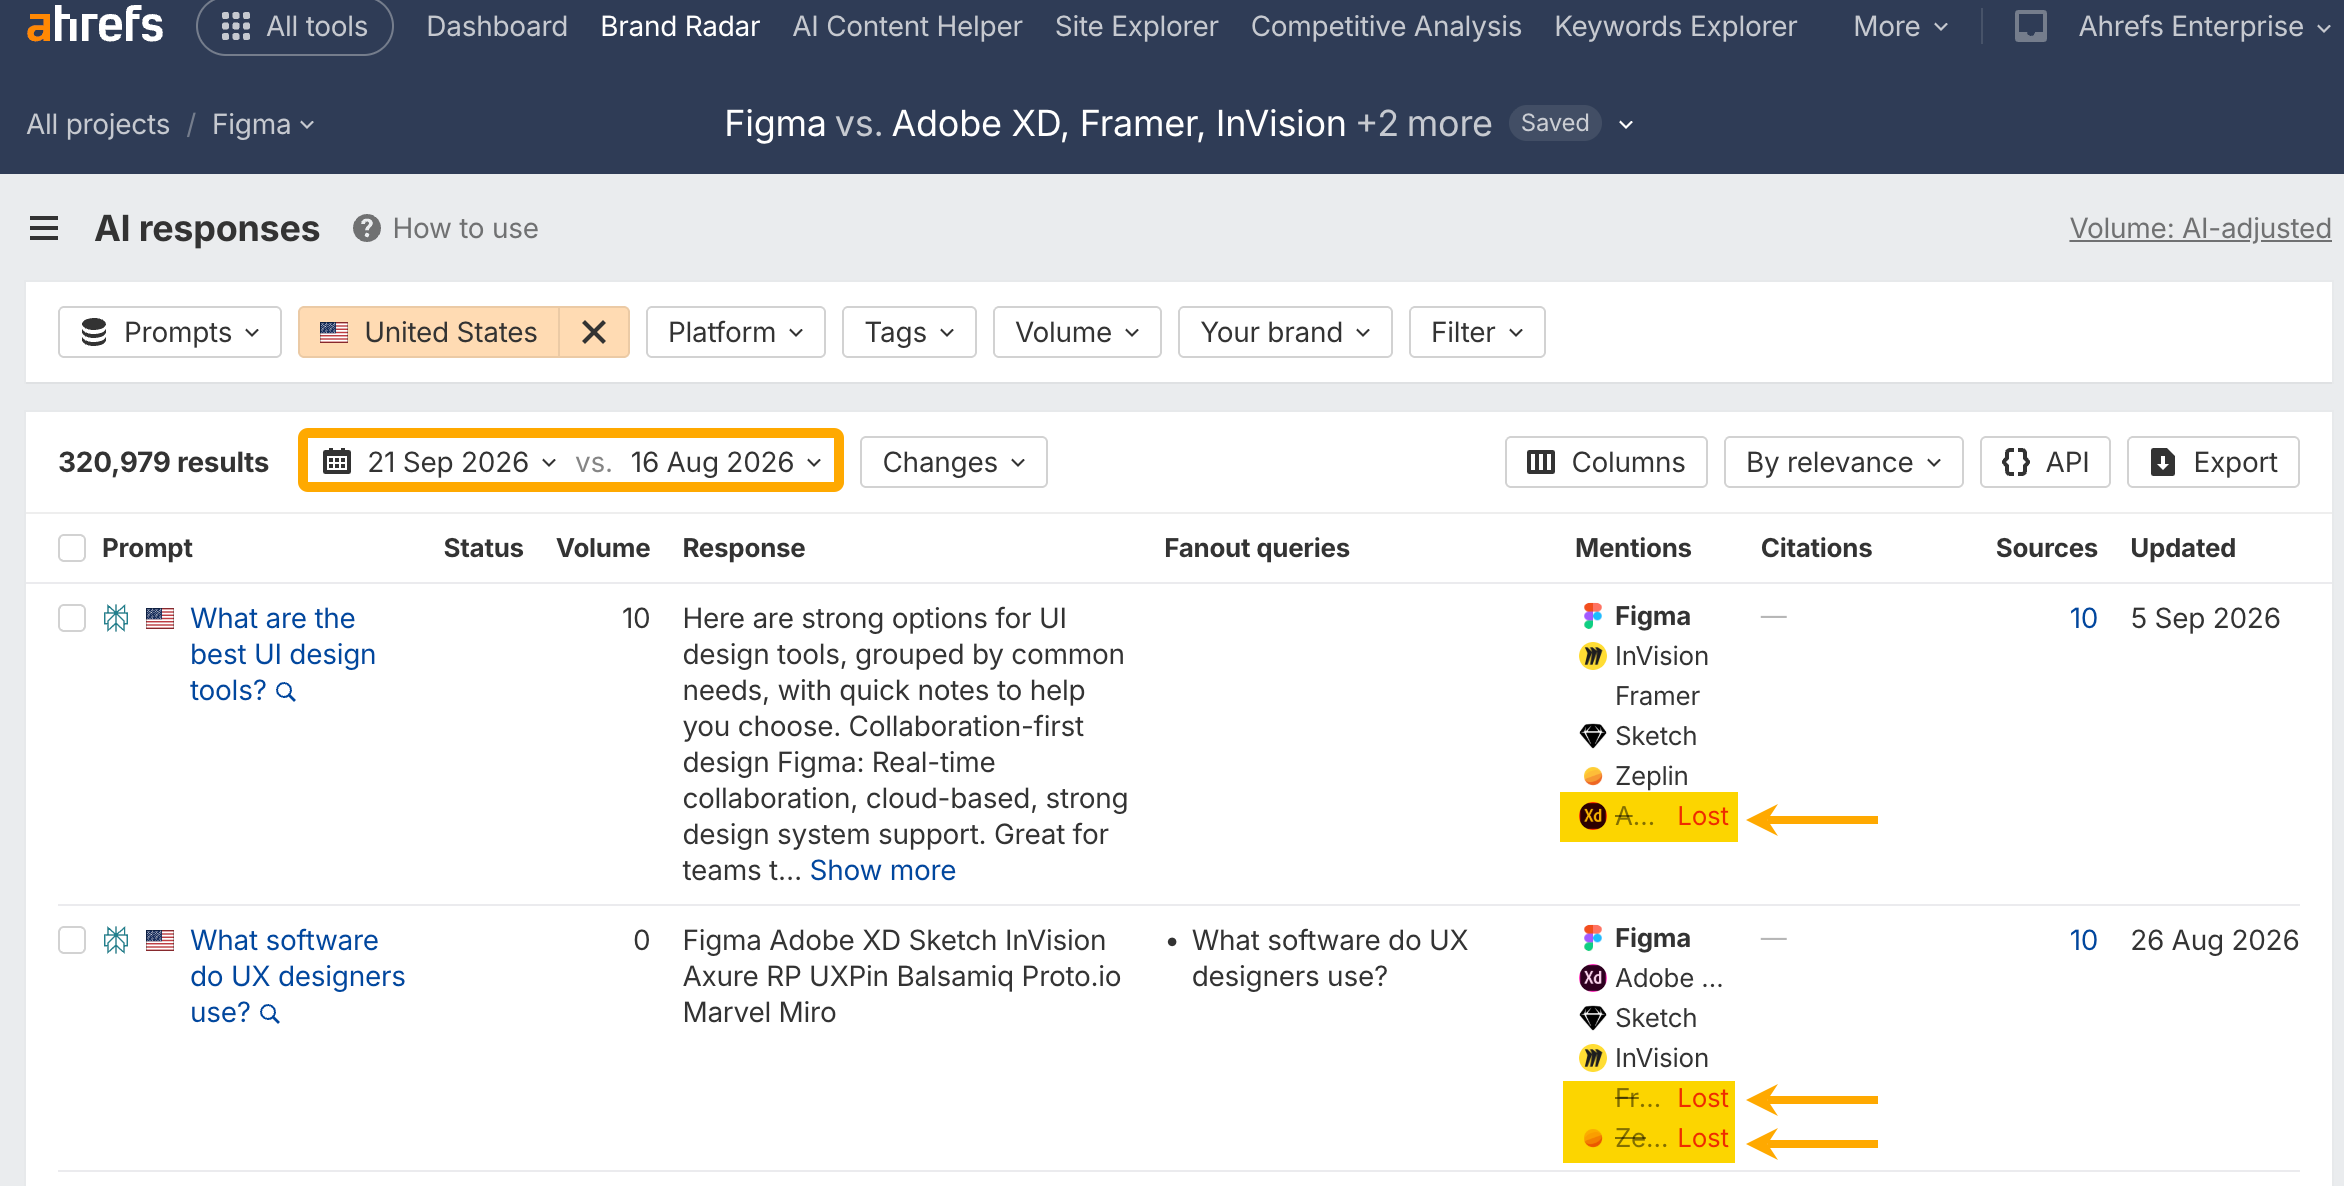Click the United States filter chip
2344x1186 pixels.
click(428, 332)
